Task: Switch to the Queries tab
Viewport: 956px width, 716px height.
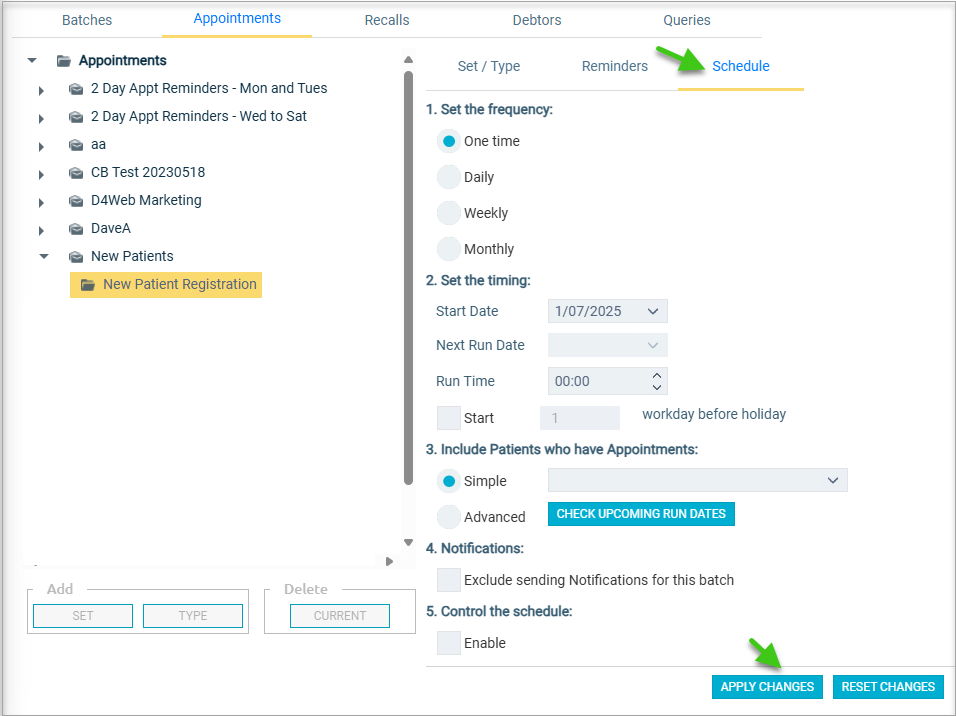Action: (687, 20)
